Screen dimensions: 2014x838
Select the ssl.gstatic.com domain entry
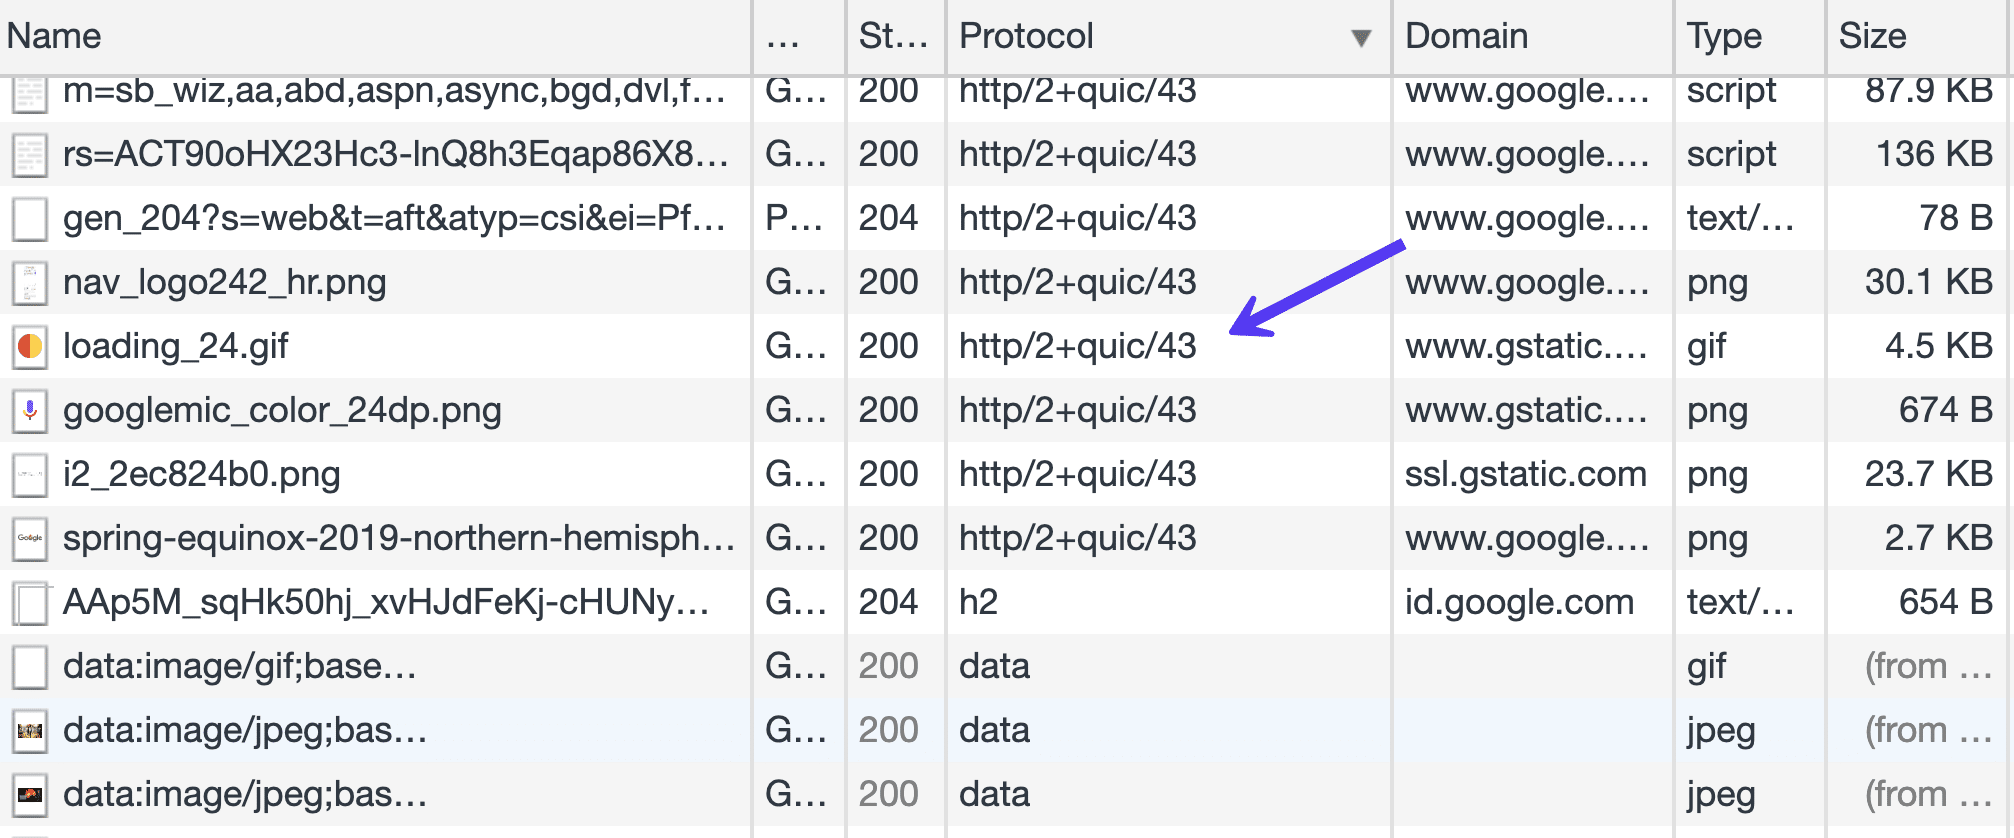[x=1525, y=474]
